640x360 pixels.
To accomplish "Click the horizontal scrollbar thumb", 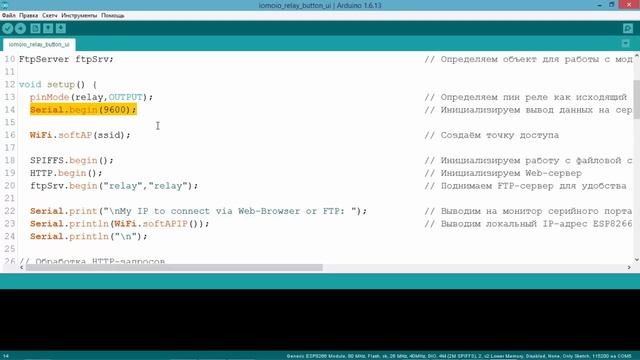I will pyautogui.click(x=174, y=267).
